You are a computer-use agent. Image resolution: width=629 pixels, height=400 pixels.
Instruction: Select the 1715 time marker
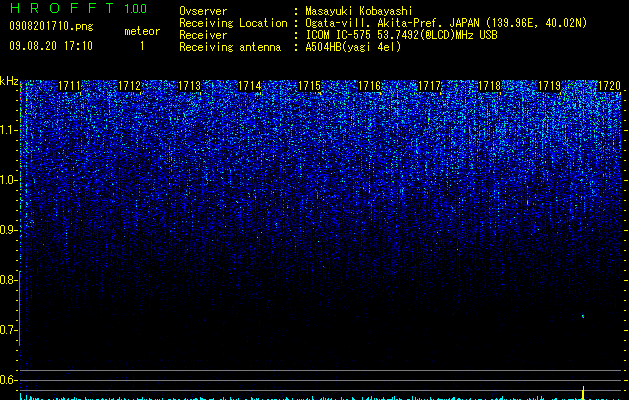coord(309,86)
